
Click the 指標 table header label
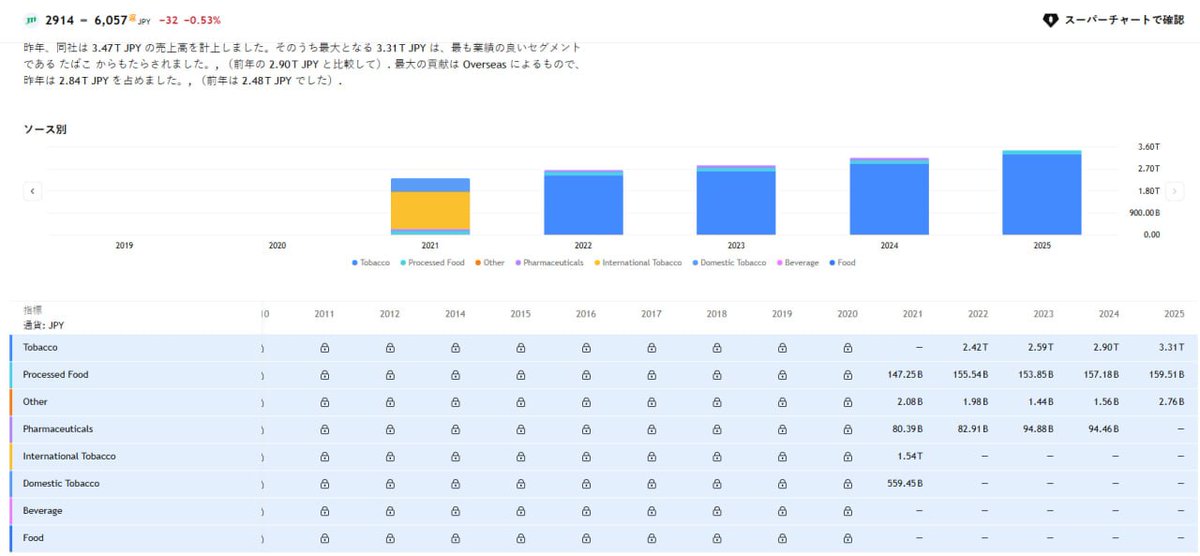33,311
